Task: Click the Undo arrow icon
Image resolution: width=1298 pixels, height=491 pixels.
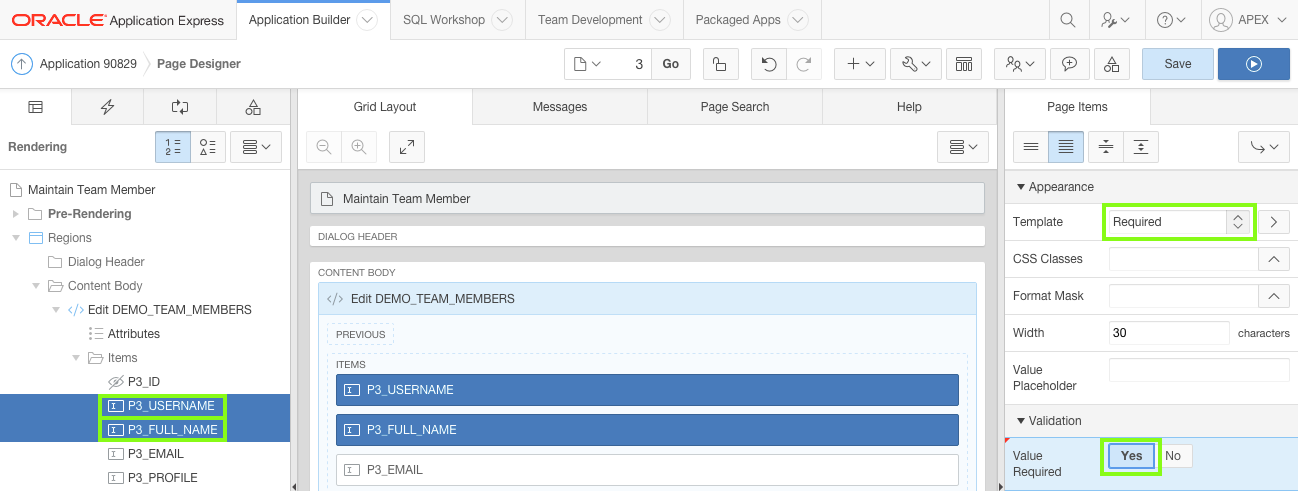Action: tap(768, 64)
